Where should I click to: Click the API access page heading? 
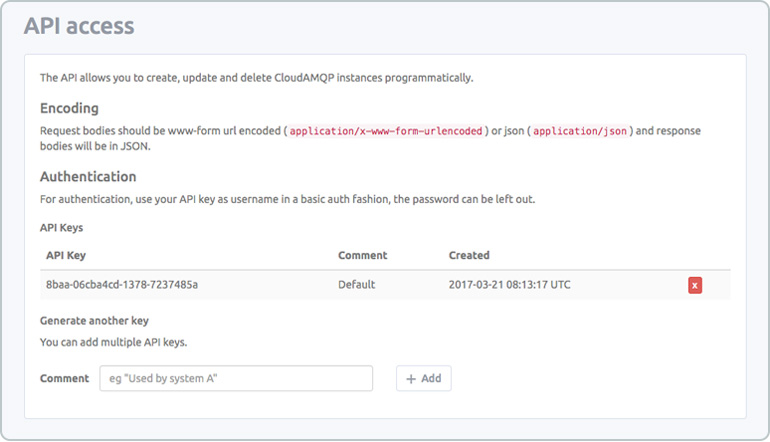pyautogui.click(x=79, y=26)
